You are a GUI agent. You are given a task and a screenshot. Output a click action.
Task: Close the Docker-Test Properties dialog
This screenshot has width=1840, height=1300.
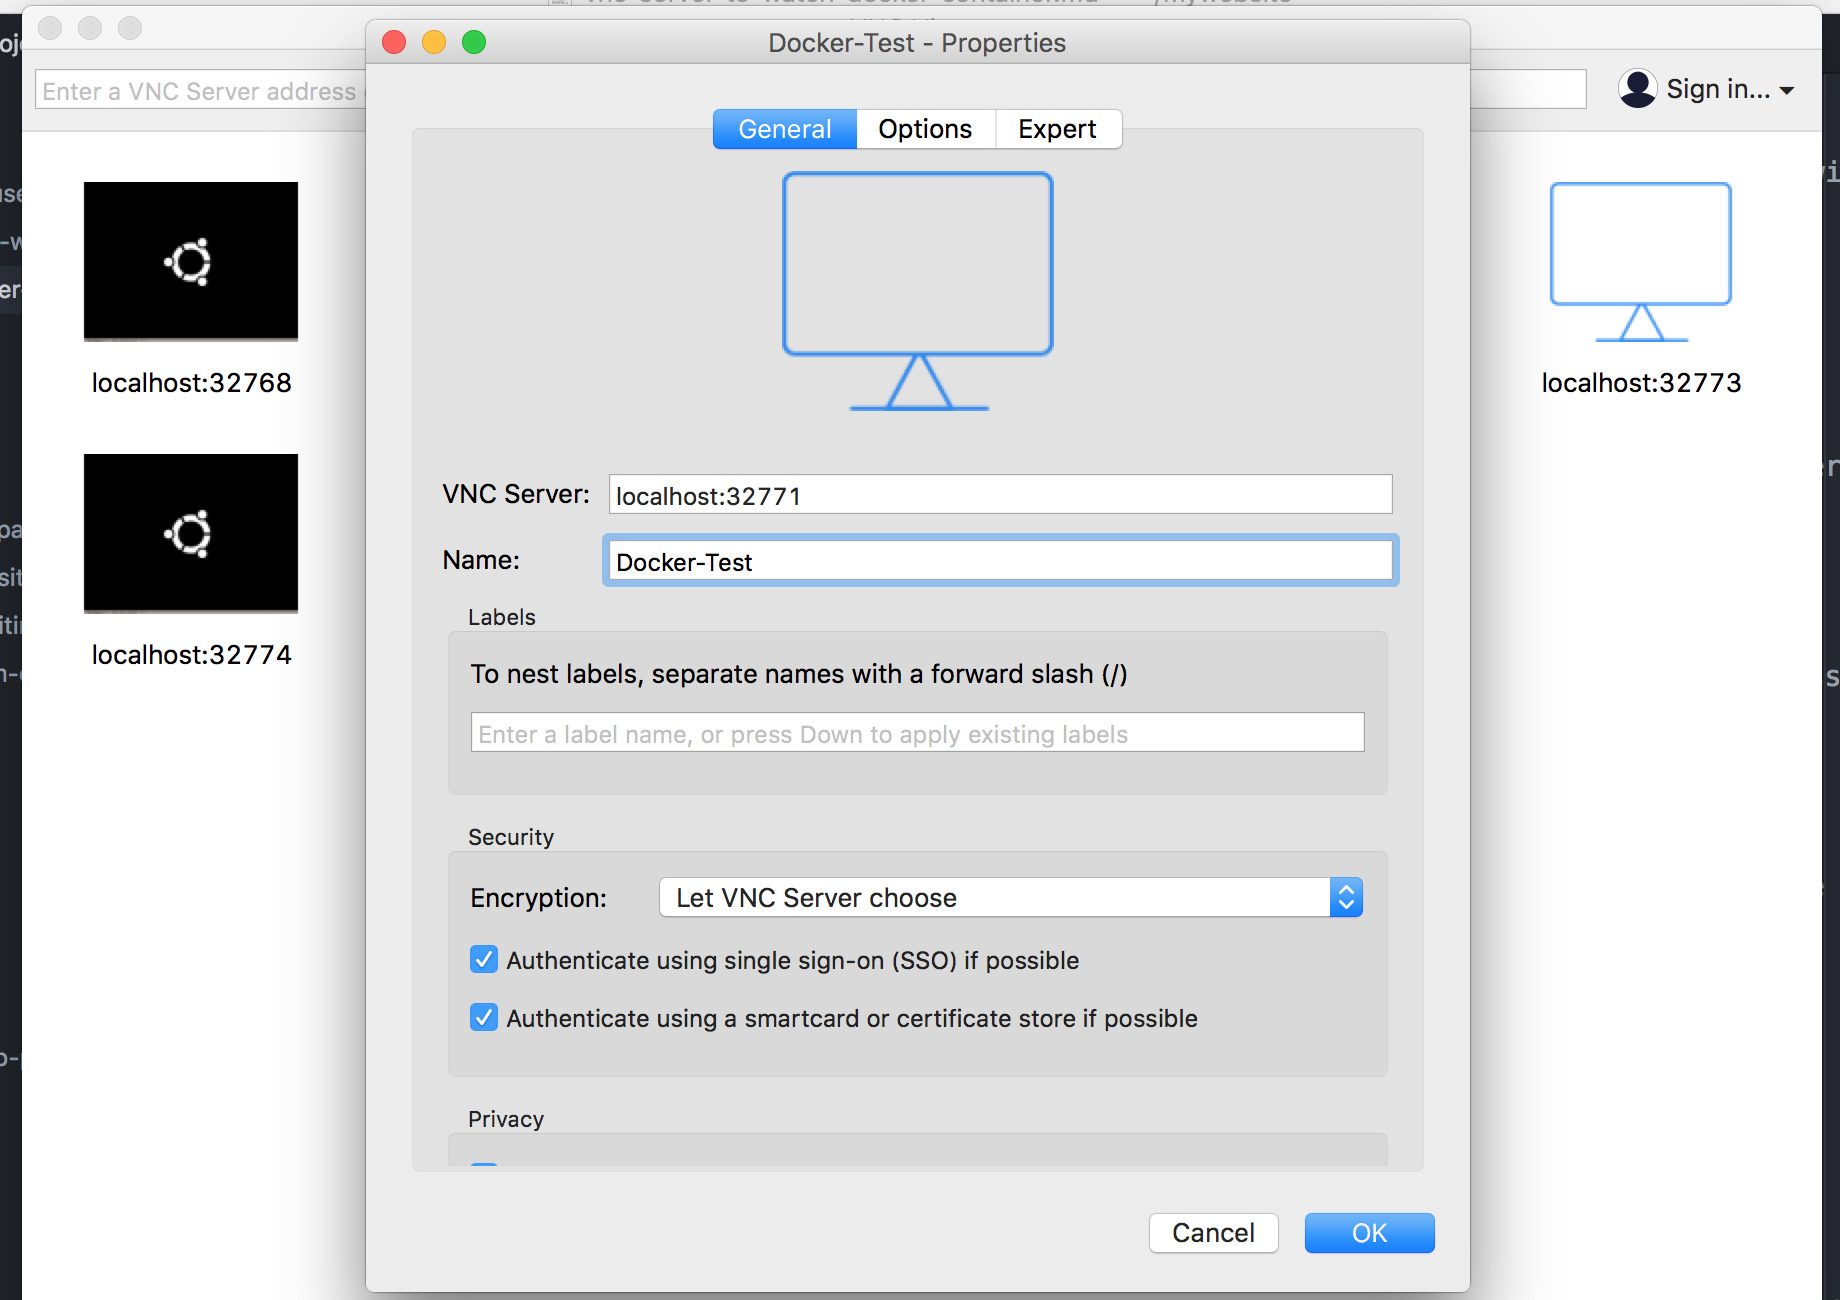click(394, 42)
